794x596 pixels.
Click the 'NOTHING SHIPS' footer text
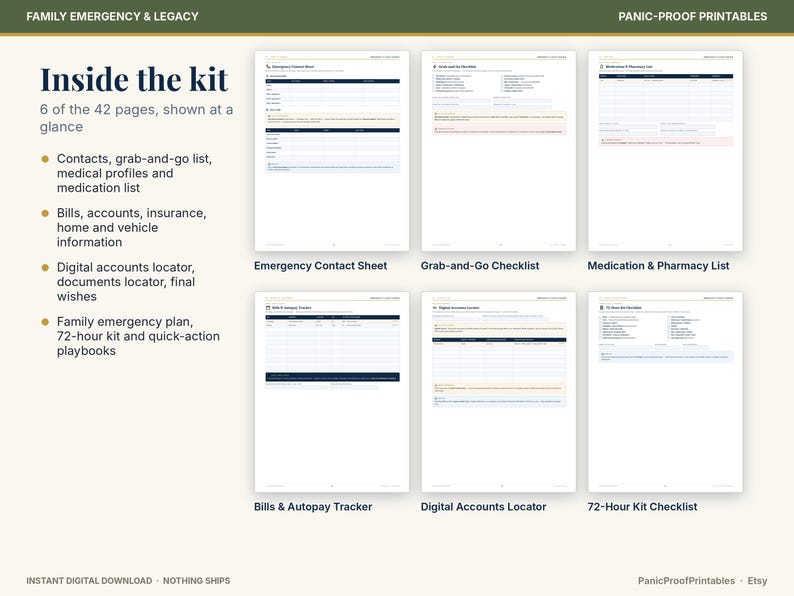tap(196, 581)
